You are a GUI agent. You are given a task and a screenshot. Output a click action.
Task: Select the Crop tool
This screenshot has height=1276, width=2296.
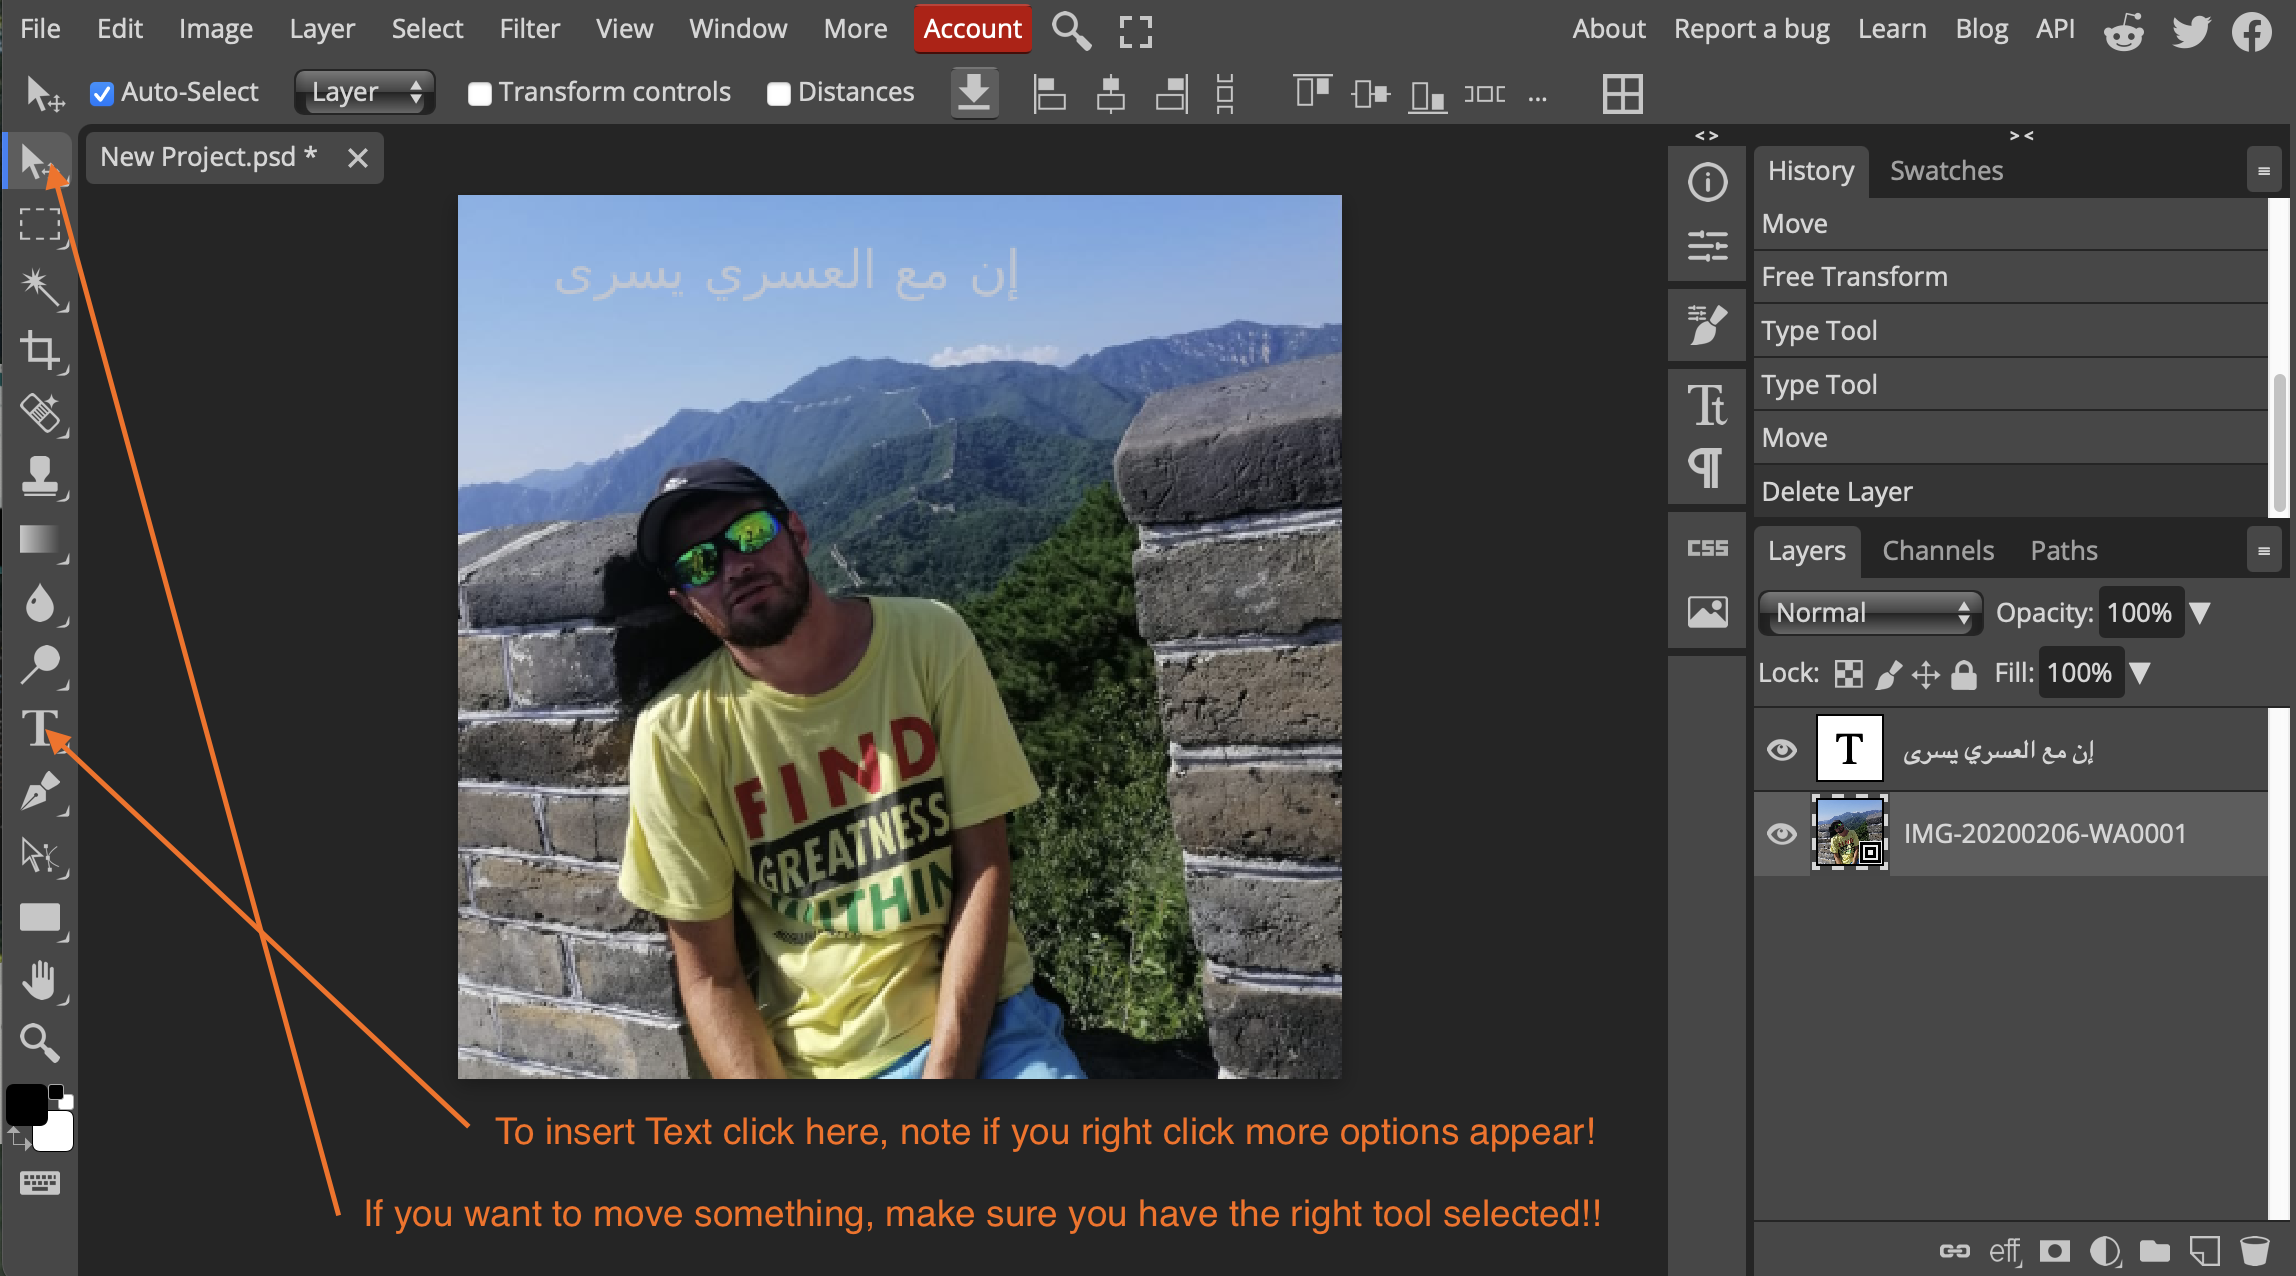click(x=40, y=351)
